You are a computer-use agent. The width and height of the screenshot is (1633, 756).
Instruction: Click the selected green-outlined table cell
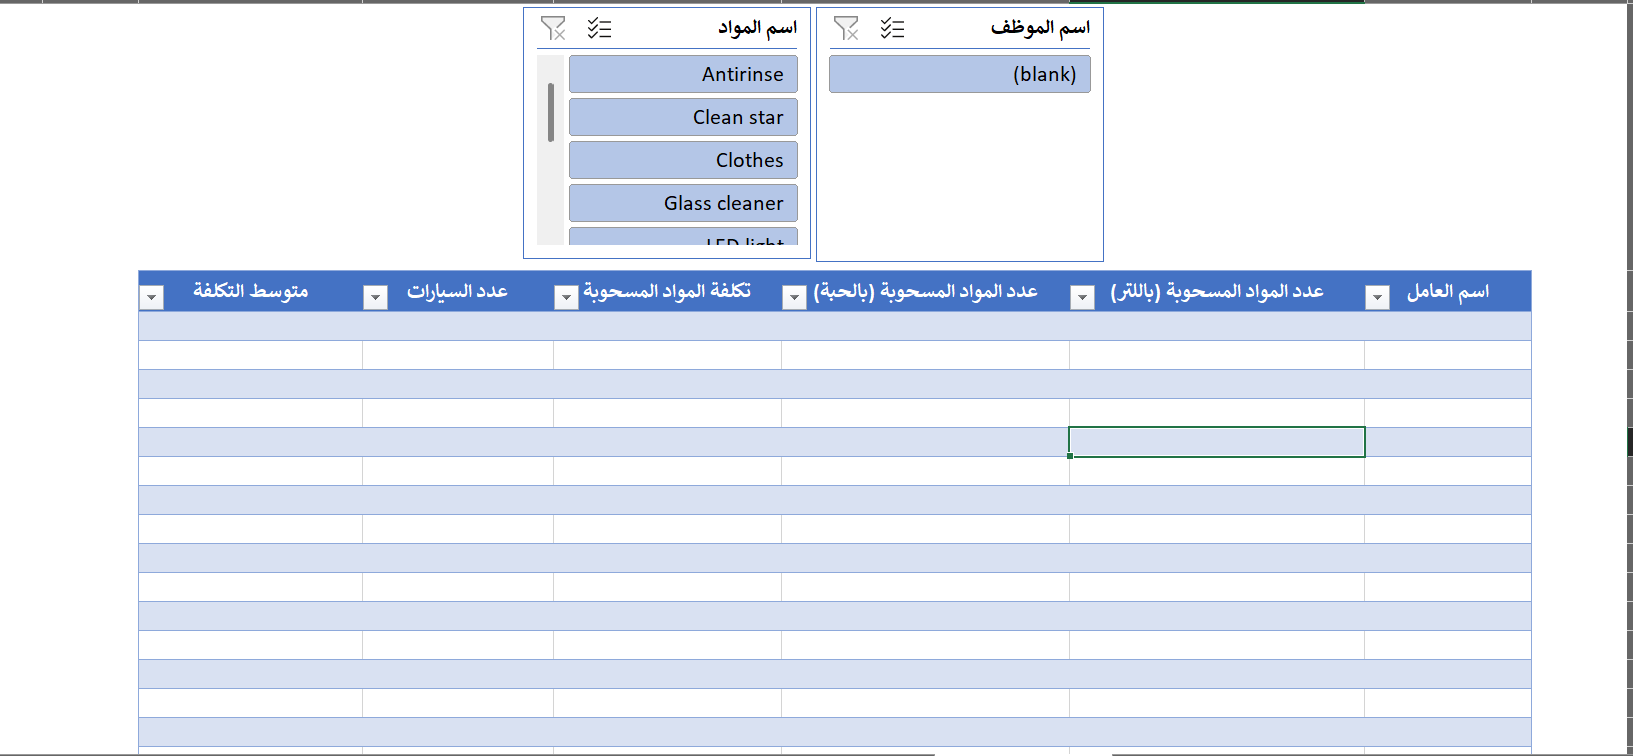[1217, 442]
